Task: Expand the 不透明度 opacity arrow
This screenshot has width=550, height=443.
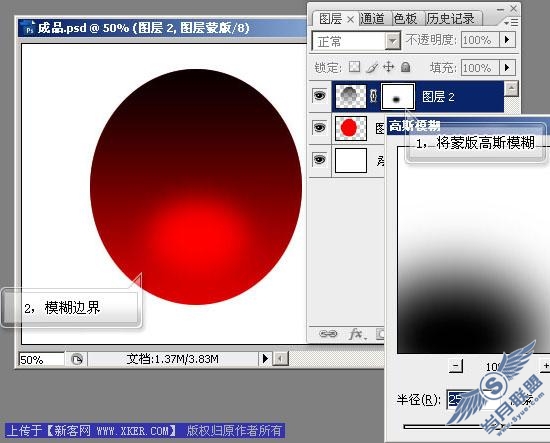Action: coord(507,40)
